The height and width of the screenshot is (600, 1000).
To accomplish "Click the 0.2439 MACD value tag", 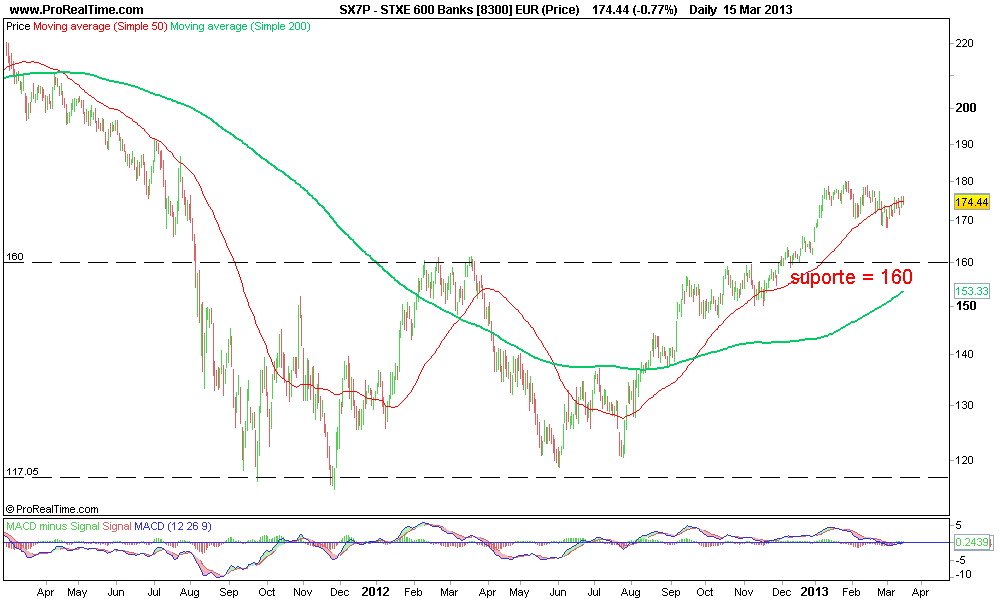I will 971,543.
